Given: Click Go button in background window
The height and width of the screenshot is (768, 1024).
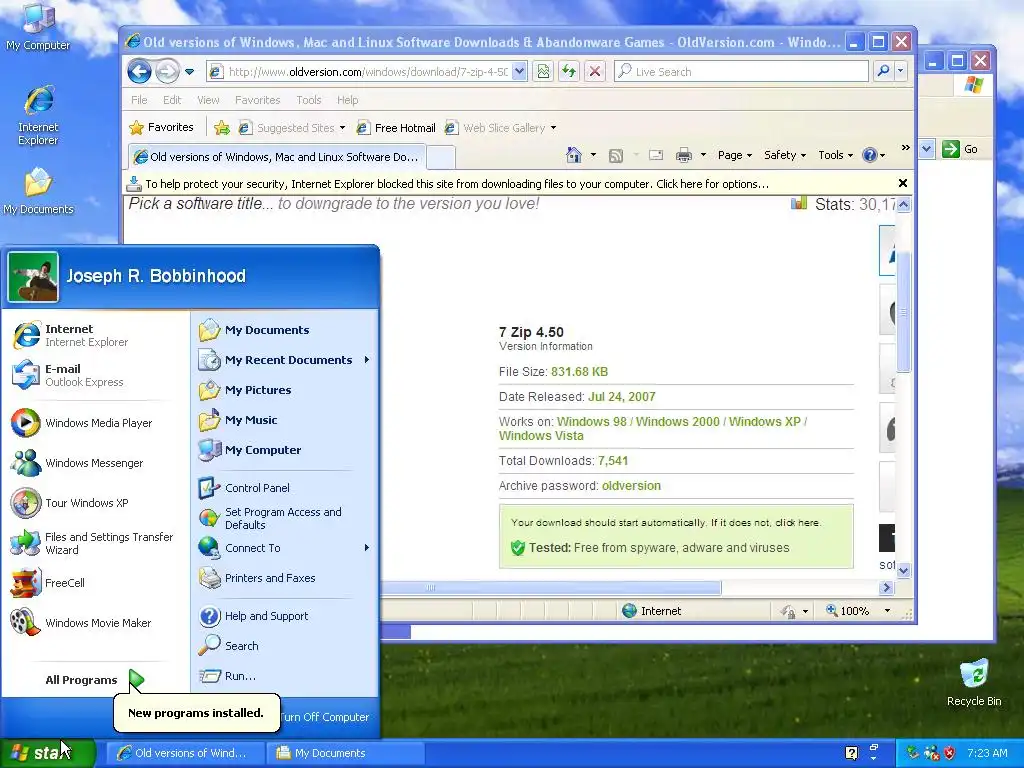Looking at the screenshot, I should pyautogui.click(x=960, y=149).
